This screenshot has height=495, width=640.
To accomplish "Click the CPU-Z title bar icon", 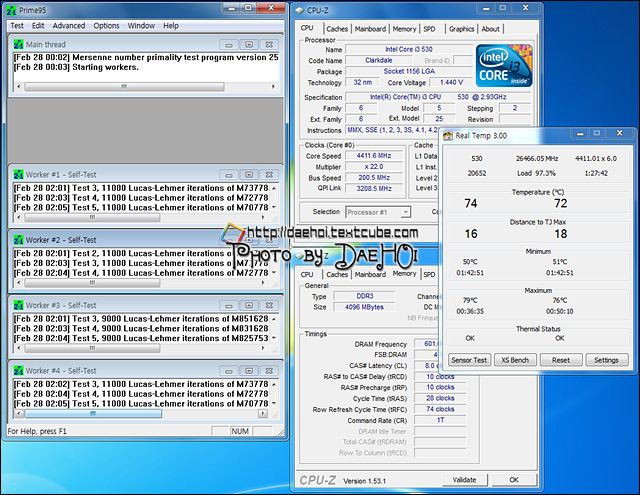I will point(300,11).
